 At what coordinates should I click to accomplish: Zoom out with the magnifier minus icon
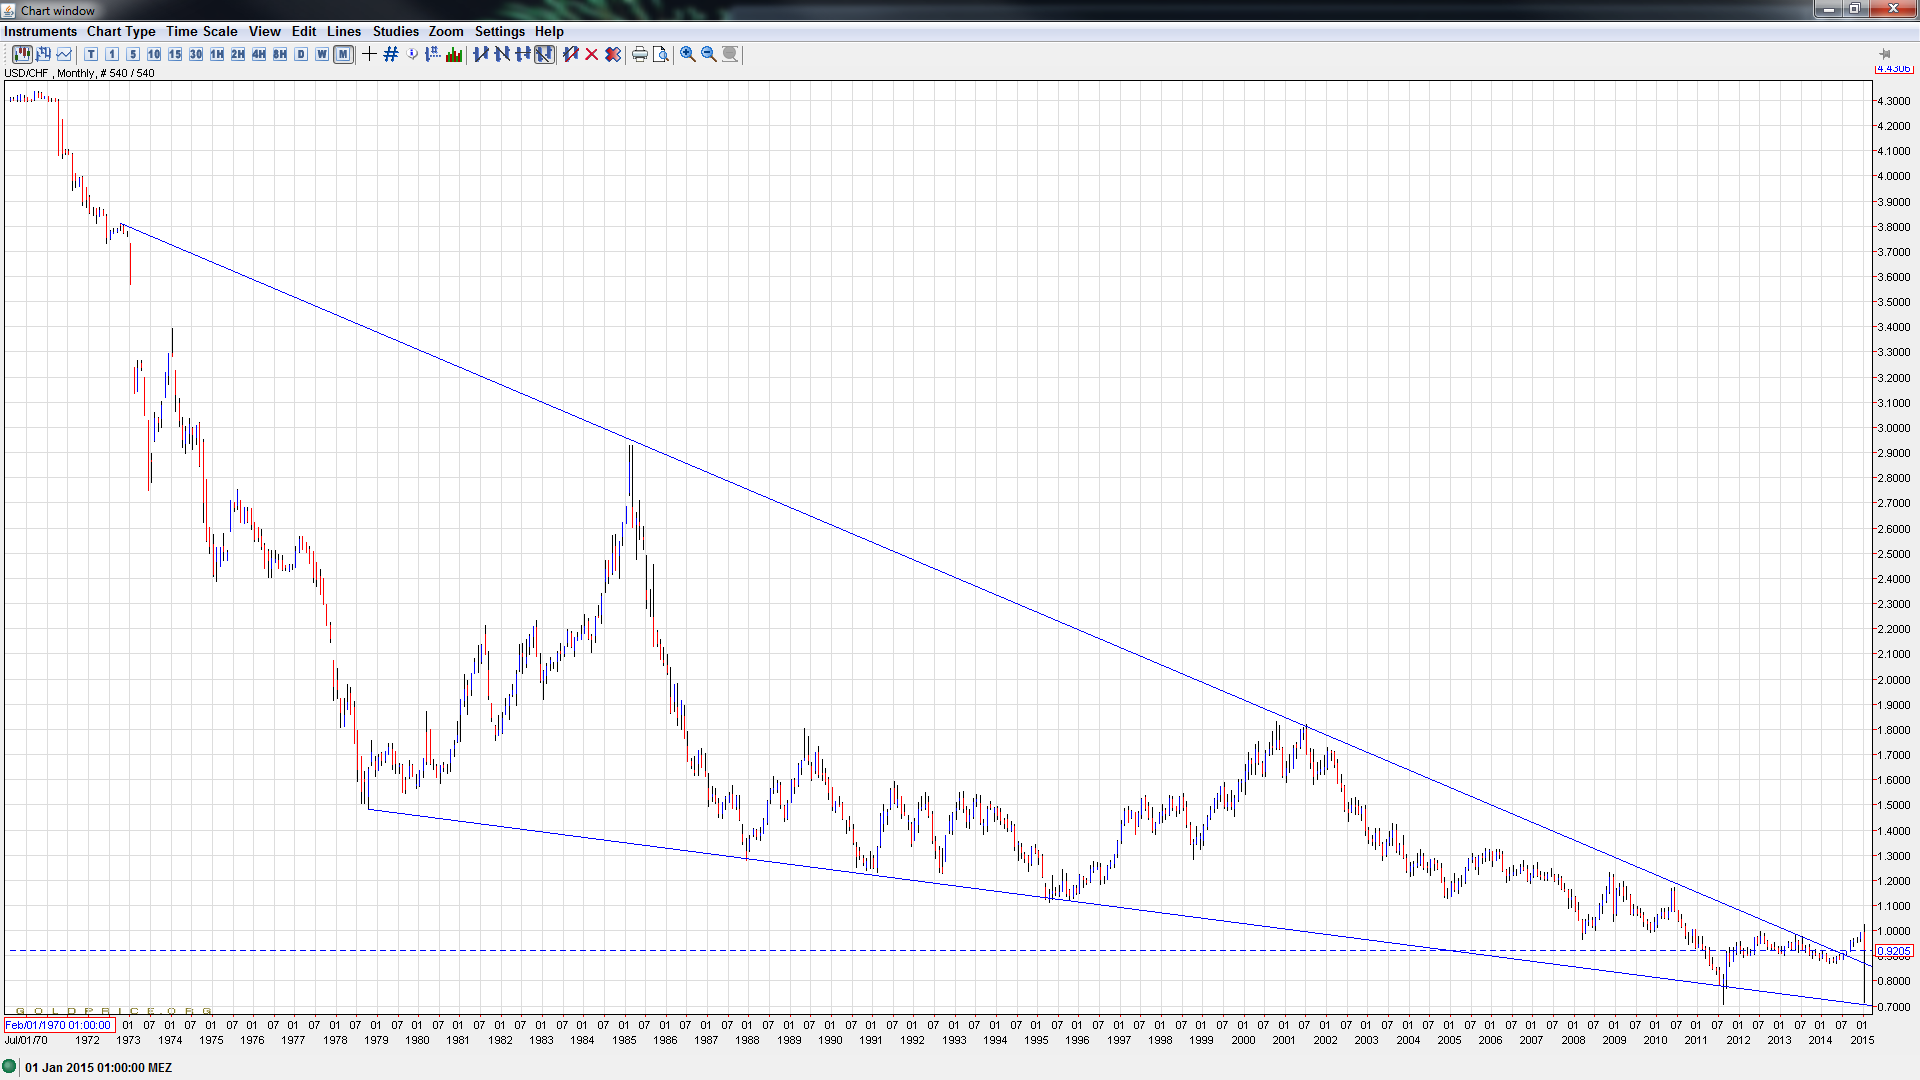click(x=709, y=54)
